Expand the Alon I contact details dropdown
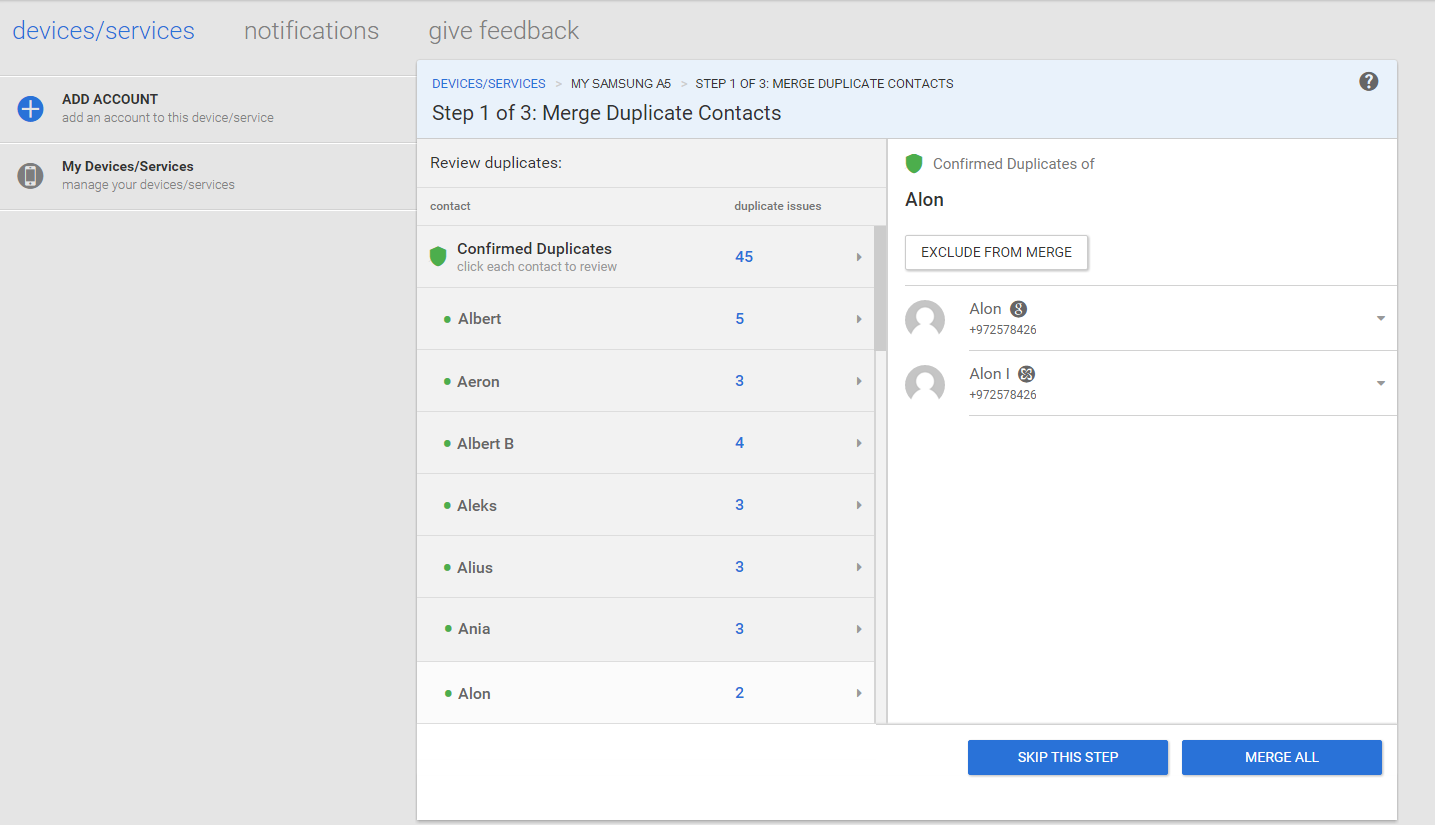The height and width of the screenshot is (825, 1435). coord(1381,384)
